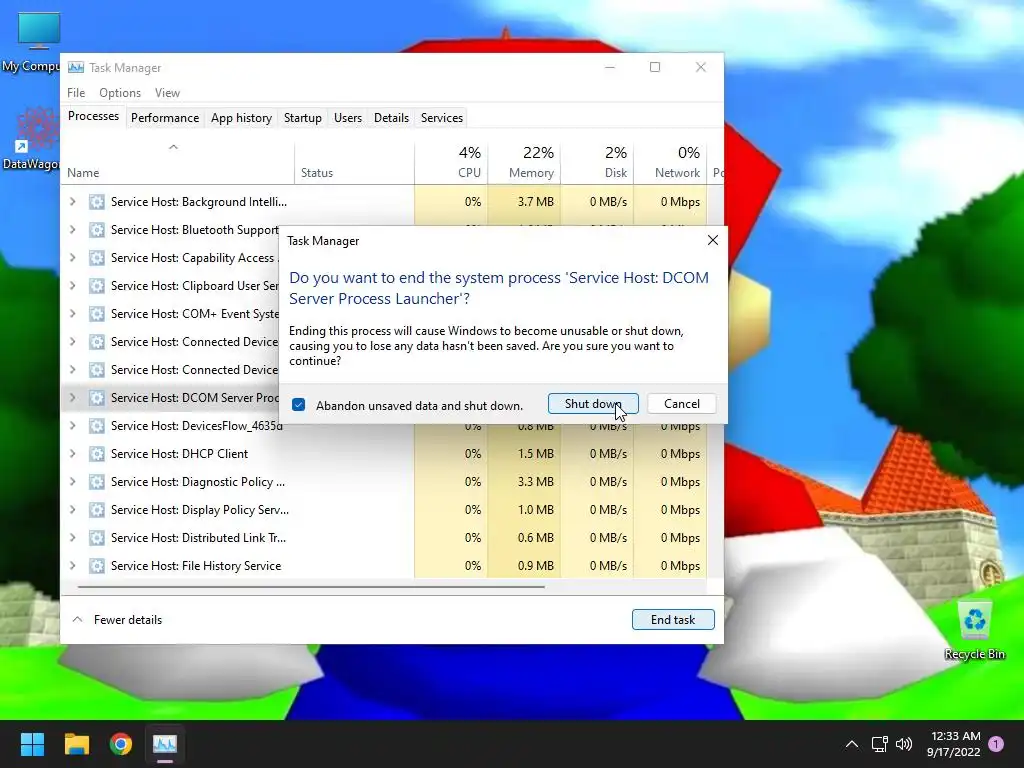
Task: Expand Service Host: DCOM Server Proc row
Action: click(x=72, y=398)
